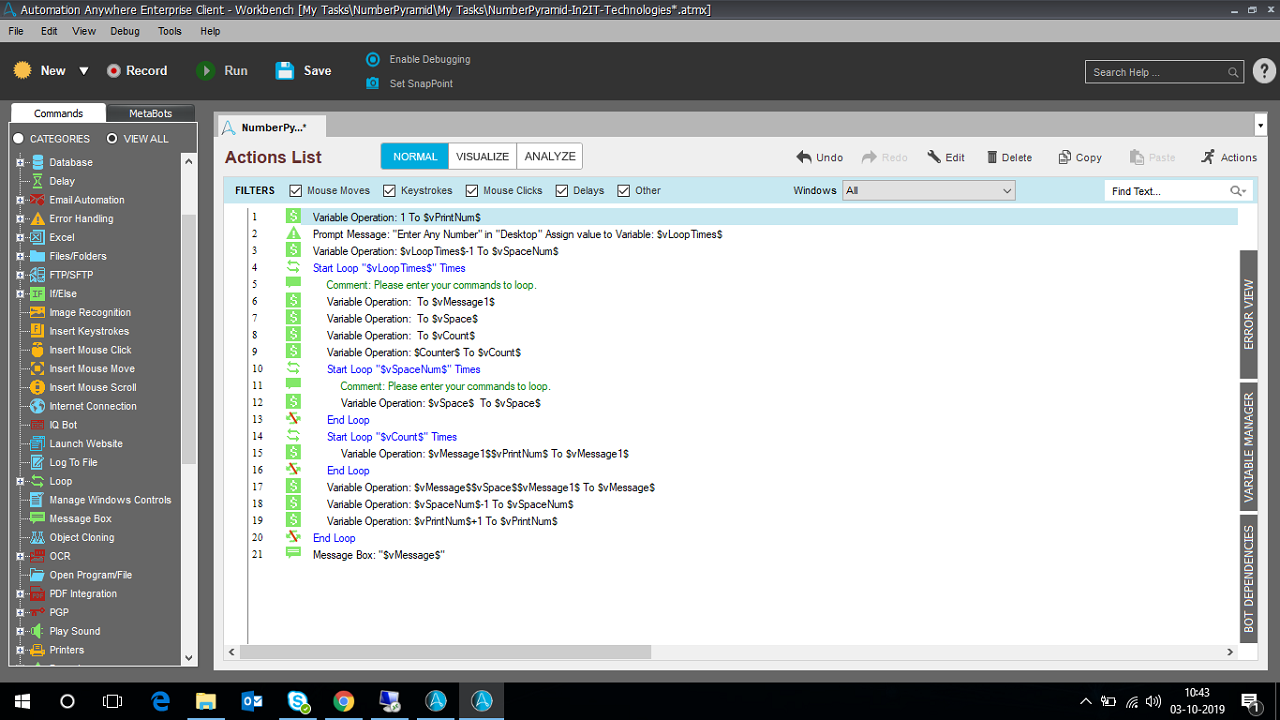Click the Insert Keystrokes icon
1280x720 pixels.
point(36,331)
